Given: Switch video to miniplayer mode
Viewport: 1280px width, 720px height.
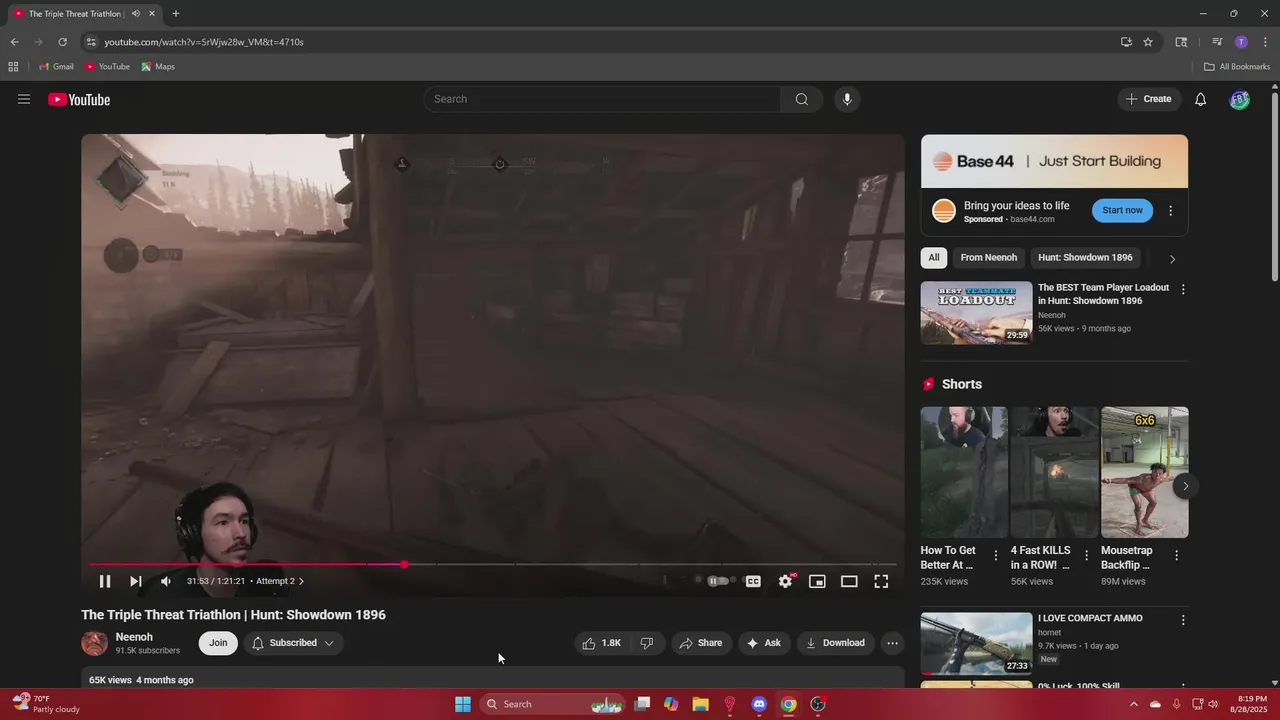Looking at the screenshot, I should tap(817, 581).
